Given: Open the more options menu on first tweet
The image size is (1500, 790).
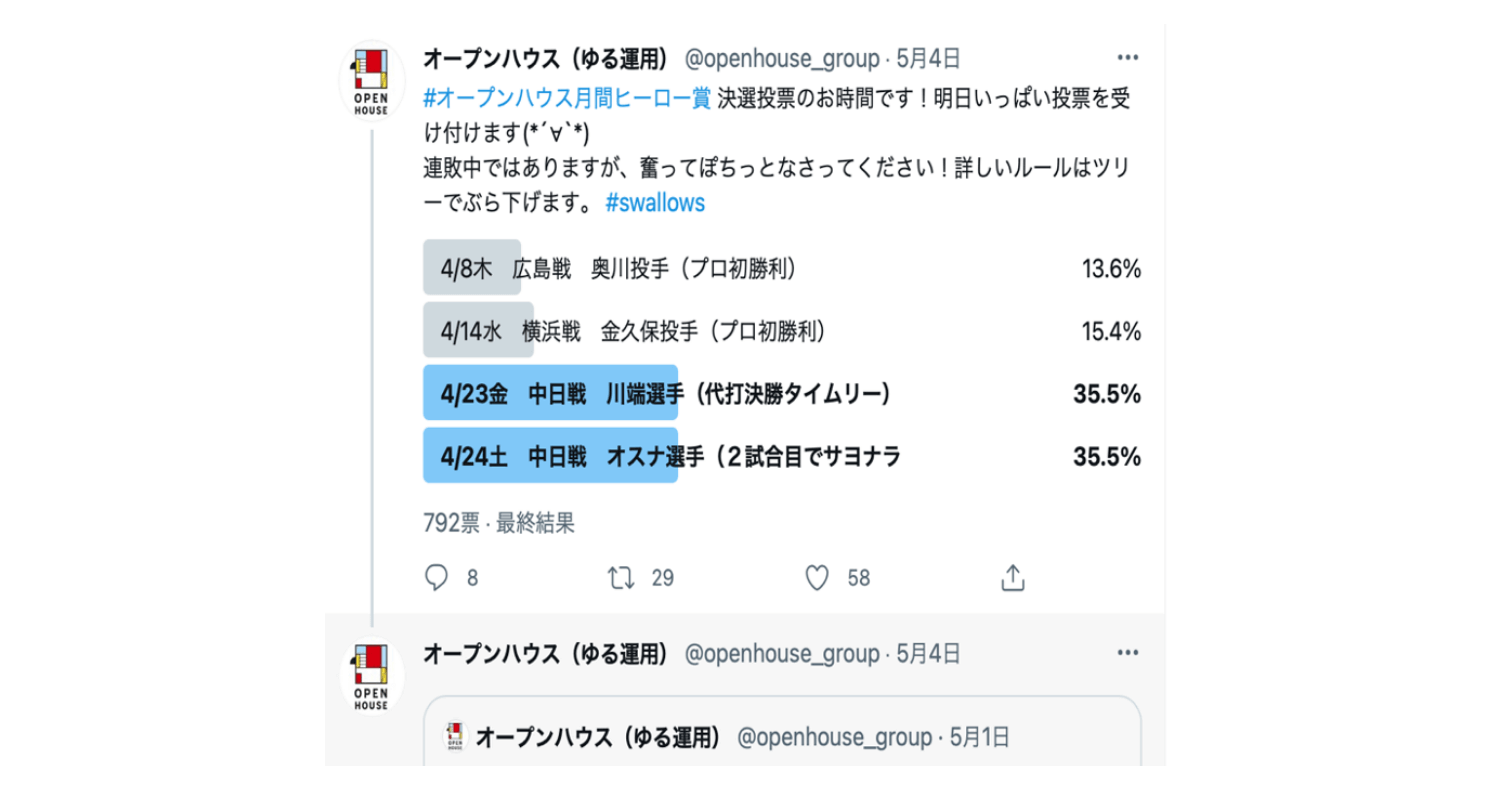Looking at the screenshot, I should (x=1128, y=58).
